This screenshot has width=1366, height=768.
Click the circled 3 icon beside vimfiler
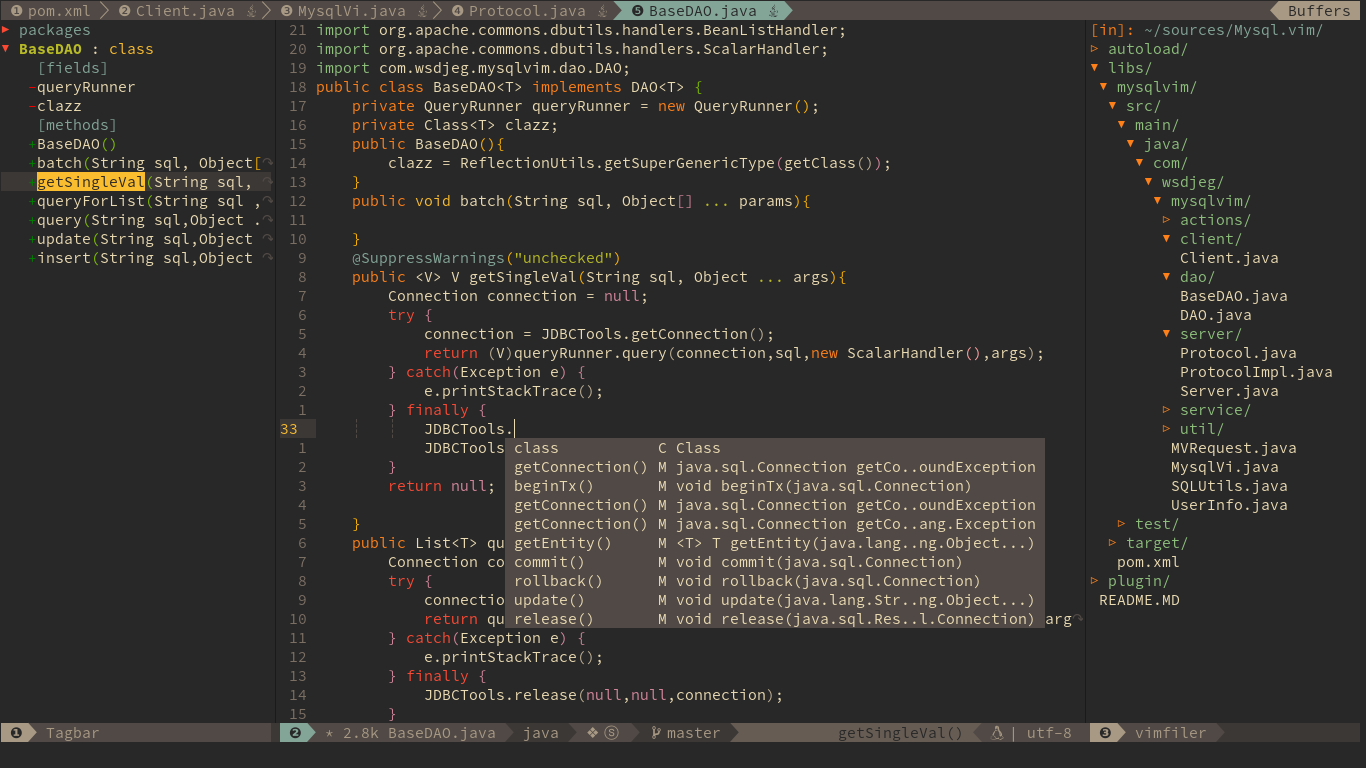point(1105,733)
